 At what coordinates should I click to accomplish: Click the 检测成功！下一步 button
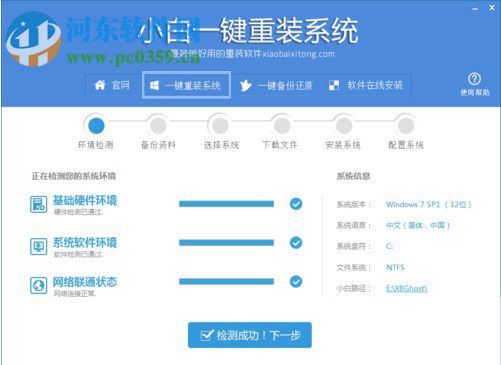tap(250, 335)
